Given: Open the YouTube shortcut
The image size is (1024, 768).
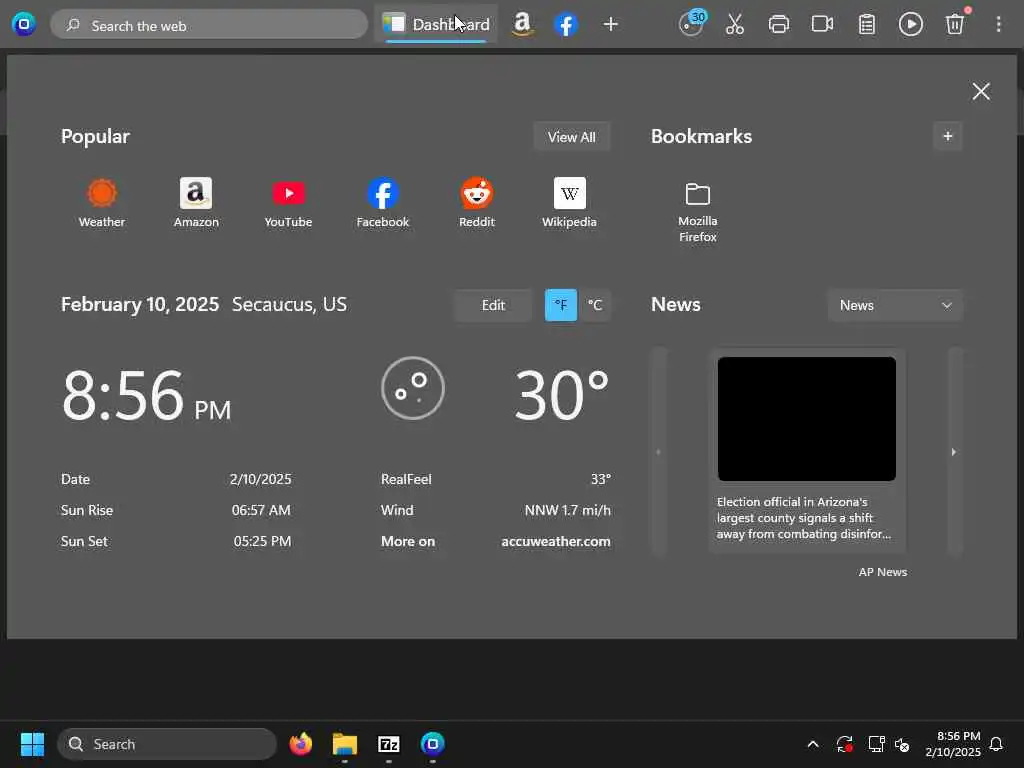Looking at the screenshot, I should point(288,203).
